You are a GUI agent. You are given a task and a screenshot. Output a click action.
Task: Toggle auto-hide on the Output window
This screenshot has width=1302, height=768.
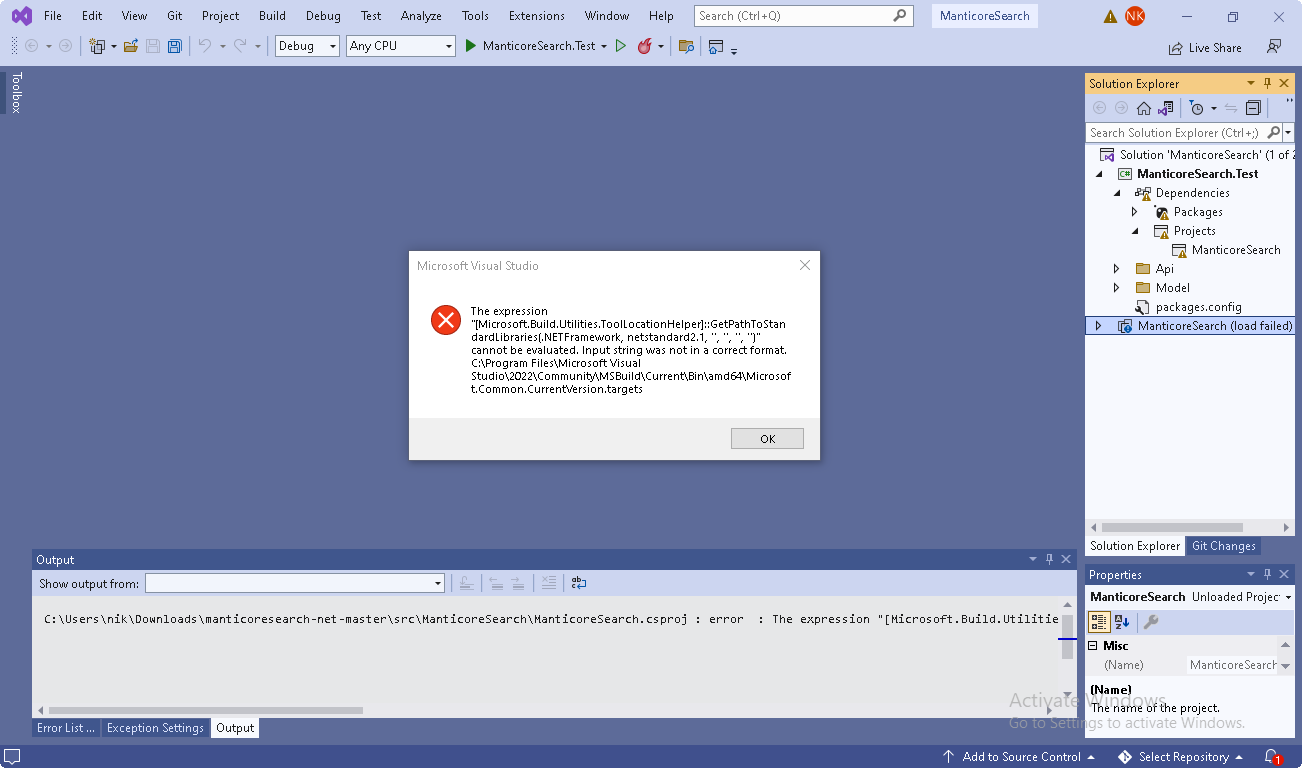(x=1049, y=559)
